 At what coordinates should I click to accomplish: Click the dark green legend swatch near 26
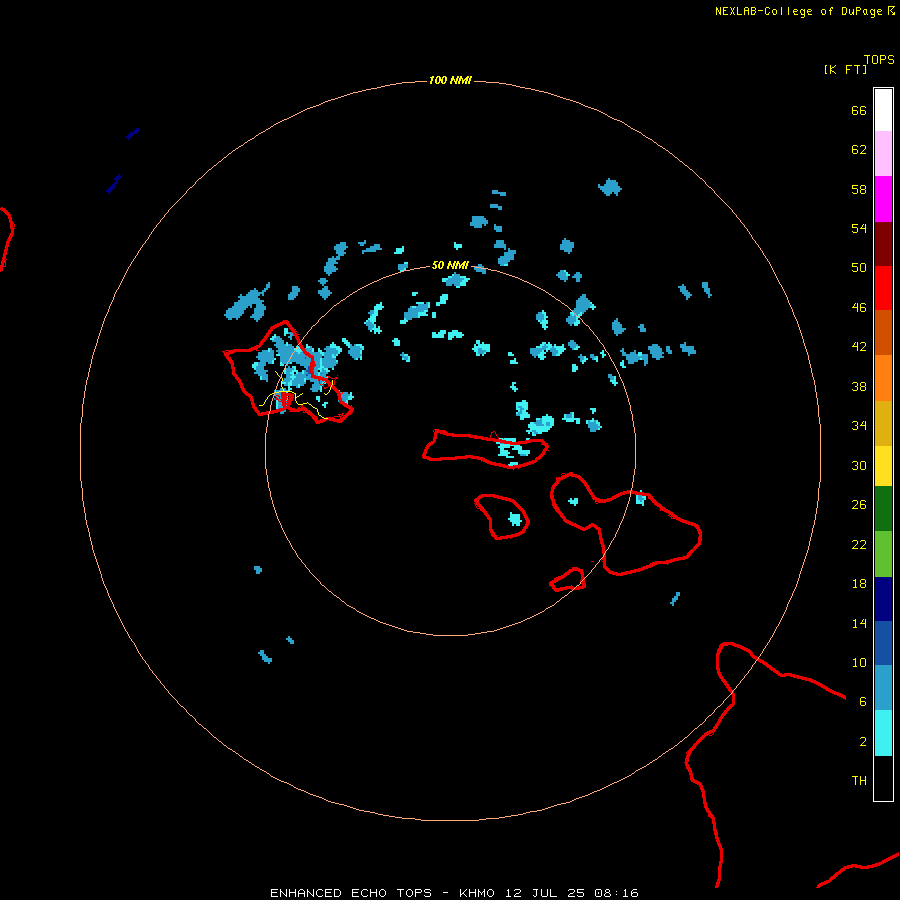pyautogui.click(x=883, y=509)
